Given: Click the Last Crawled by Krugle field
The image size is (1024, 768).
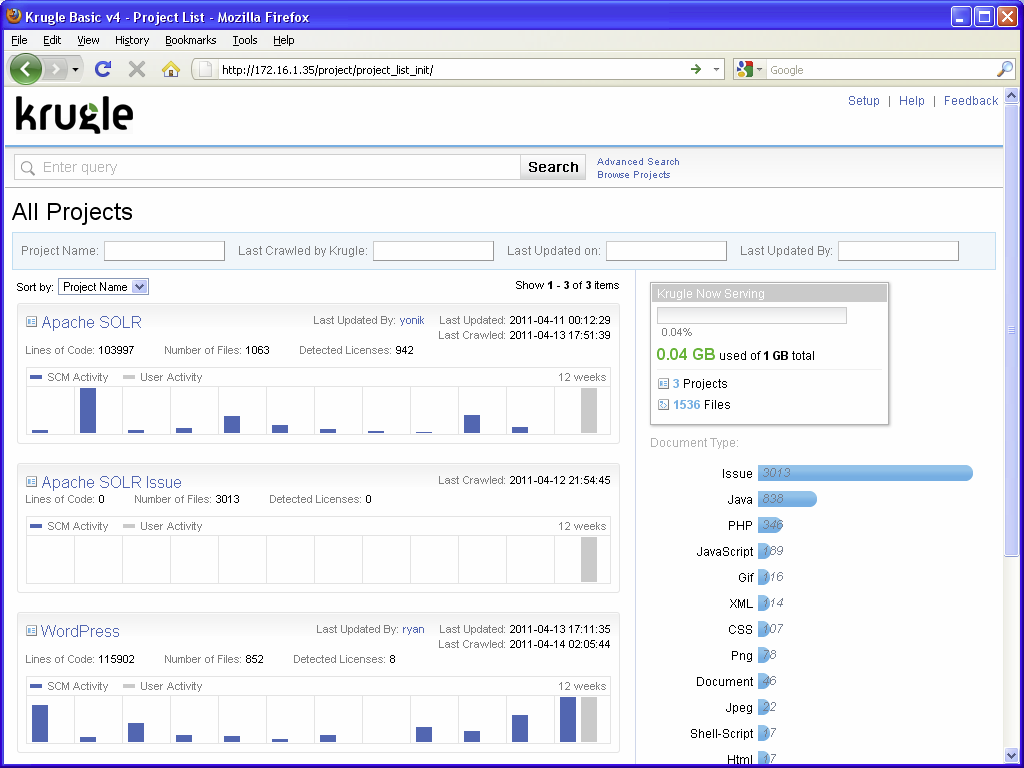Looking at the screenshot, I should (x=434, y=251).
